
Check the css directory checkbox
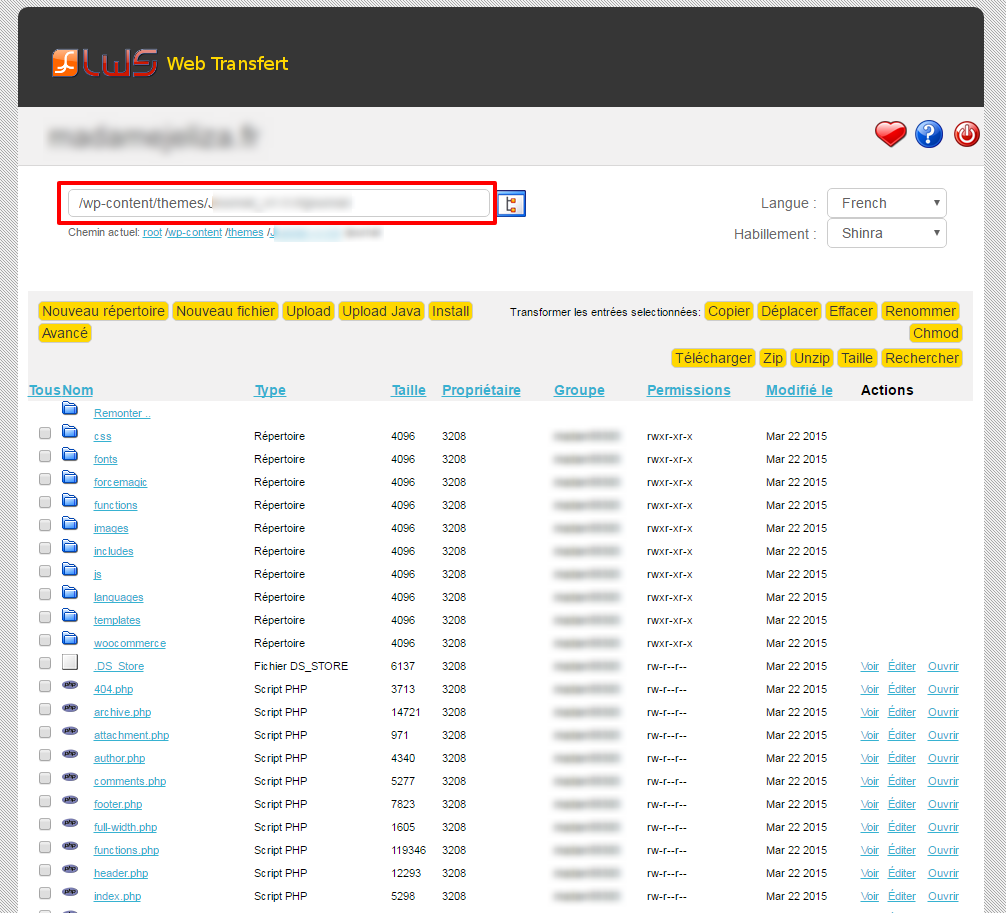[x=45, y=433]
